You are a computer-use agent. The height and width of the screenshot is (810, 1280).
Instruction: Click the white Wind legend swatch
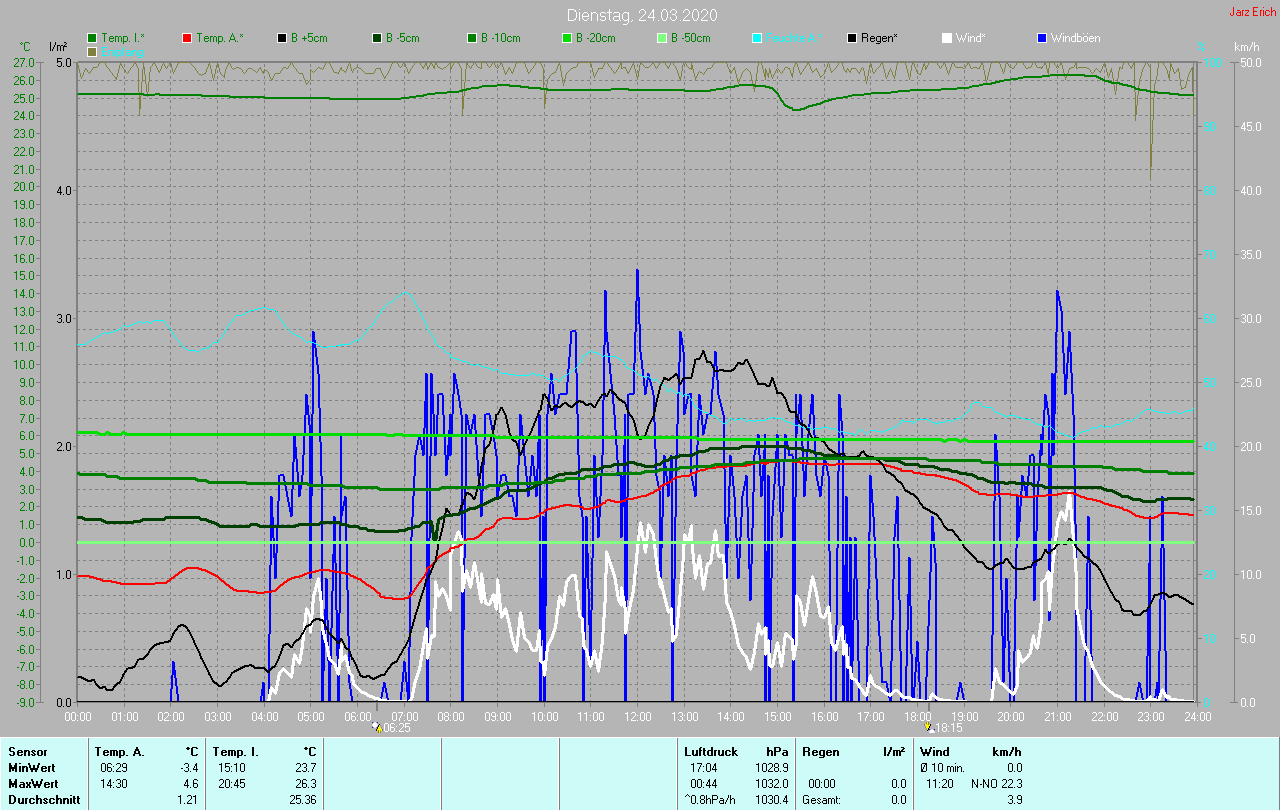point(948,38)
